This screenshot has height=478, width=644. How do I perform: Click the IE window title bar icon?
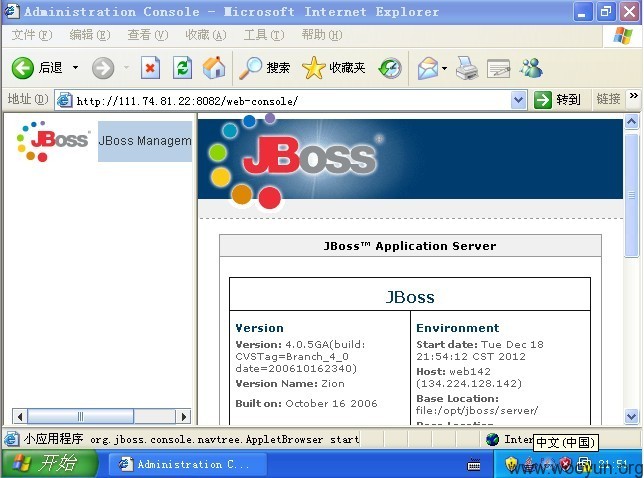(x=12, y=11)
